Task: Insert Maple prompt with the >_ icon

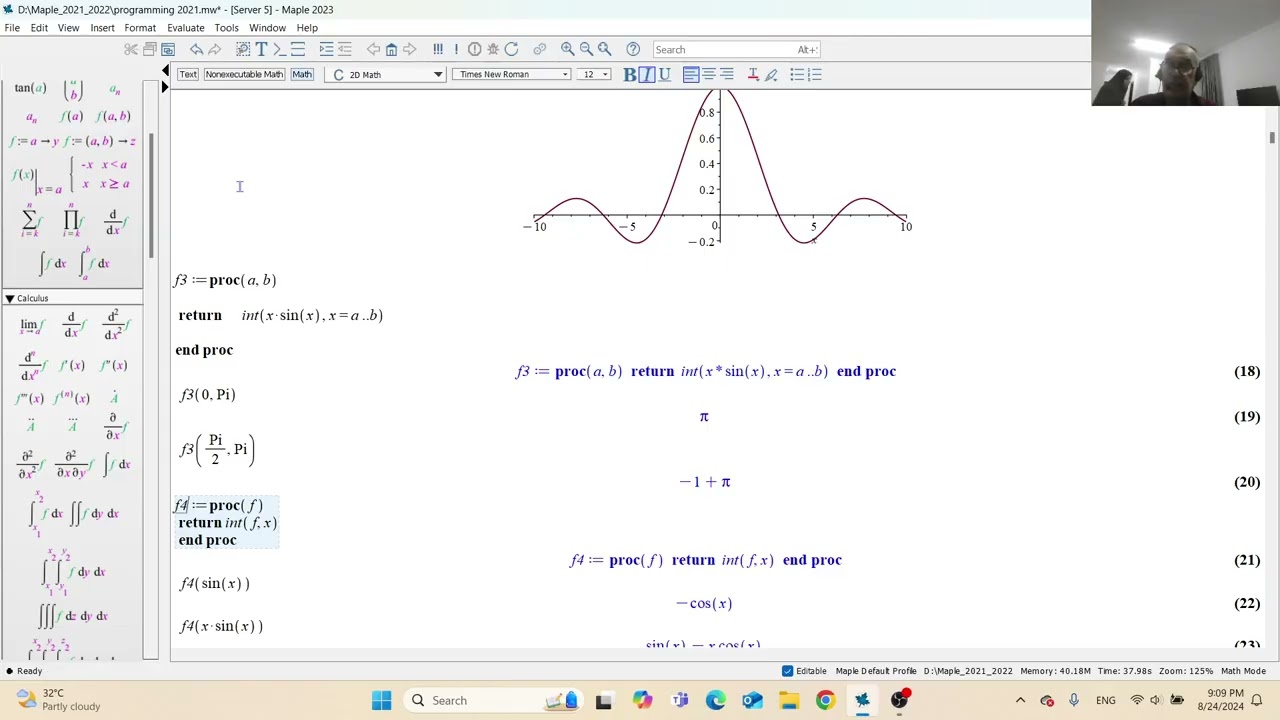Action: 279,49
